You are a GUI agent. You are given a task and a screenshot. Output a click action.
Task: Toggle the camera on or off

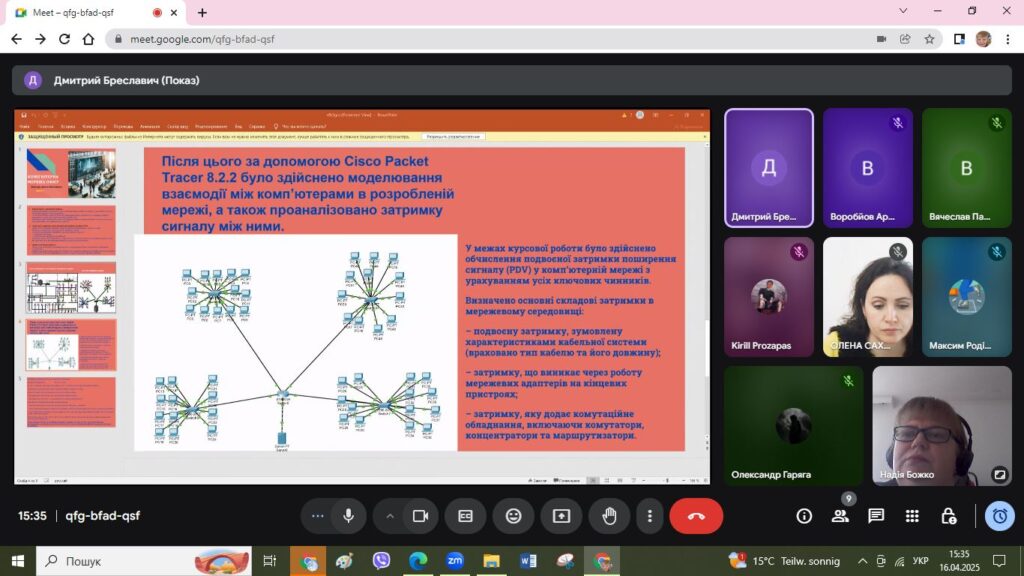(x=420, y=516)
